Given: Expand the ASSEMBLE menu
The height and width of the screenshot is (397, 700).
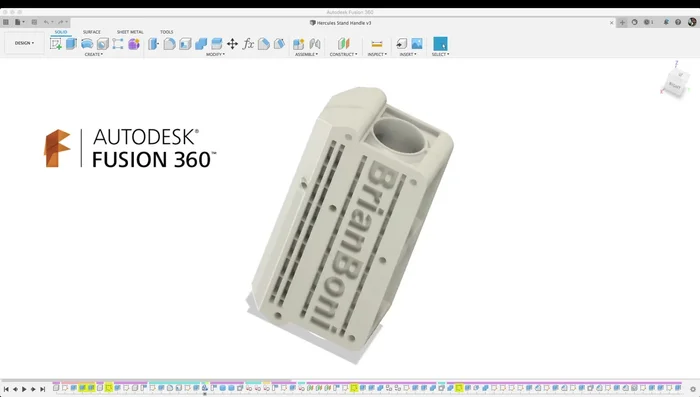Looking at the screenshot, I should pos(307,54).
